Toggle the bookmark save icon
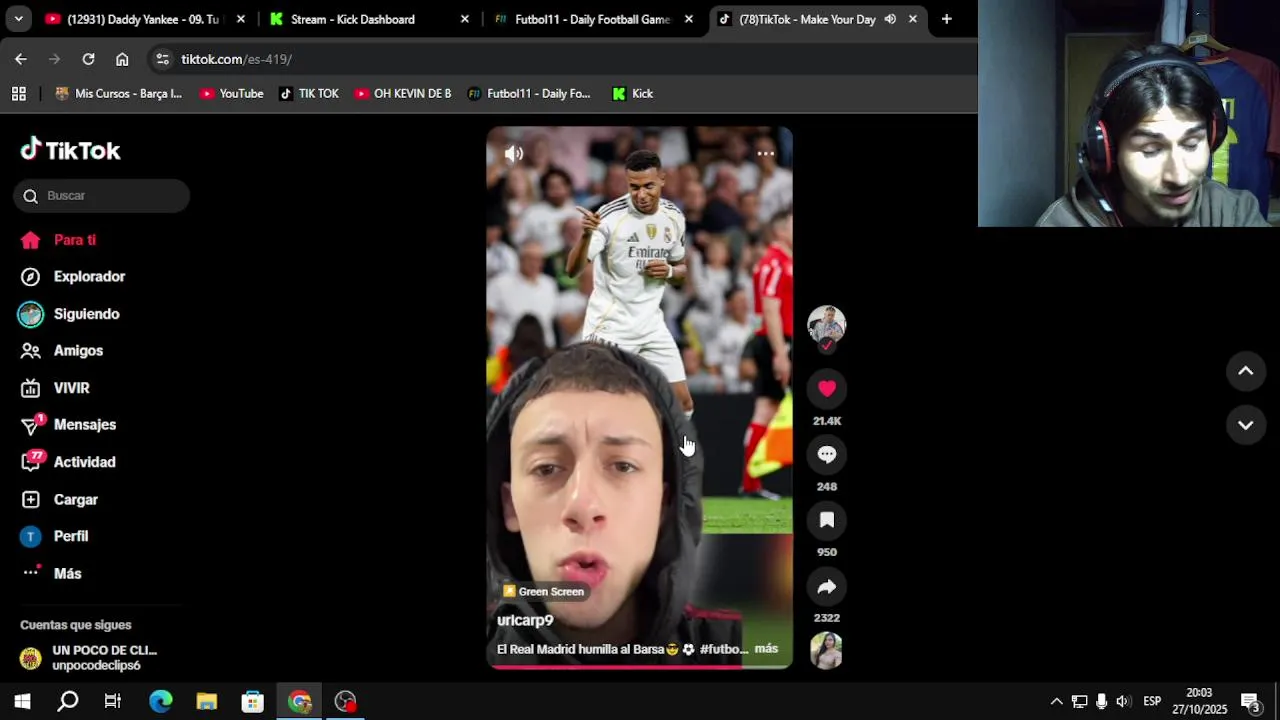 [827, 520]
